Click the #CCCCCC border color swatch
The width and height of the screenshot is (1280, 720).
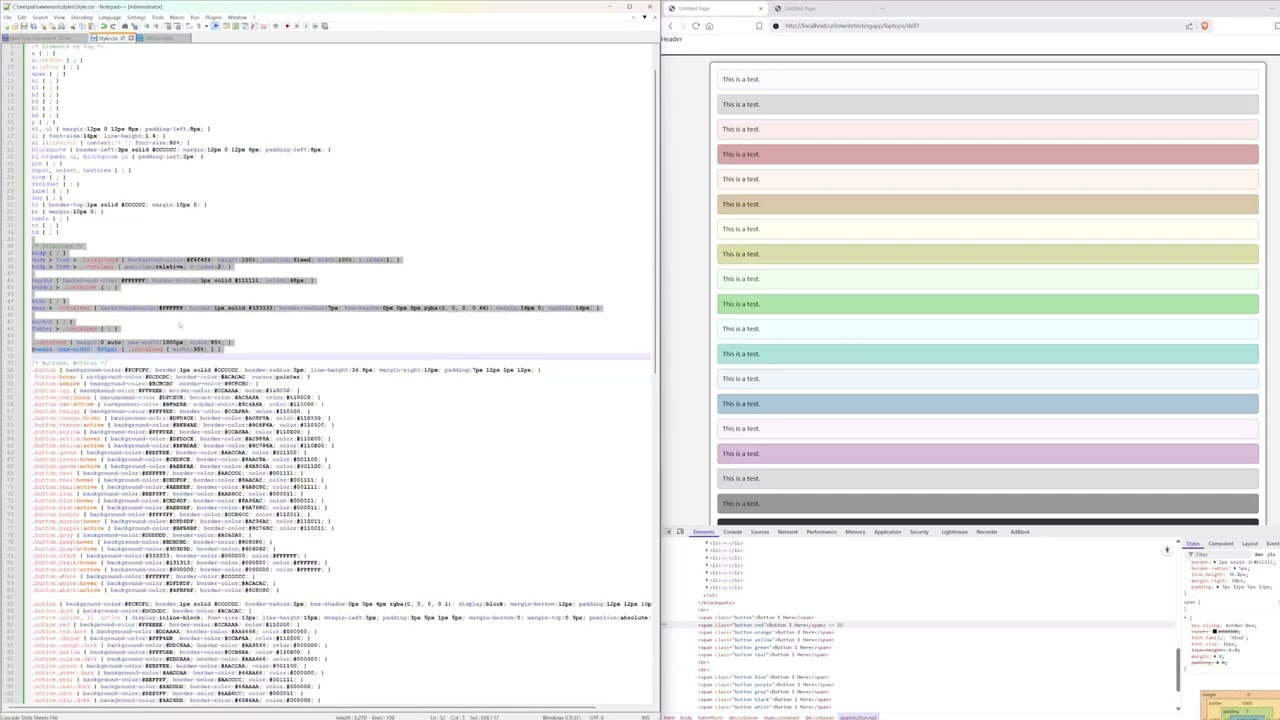pyautogui.click(x=1249, y=562)
